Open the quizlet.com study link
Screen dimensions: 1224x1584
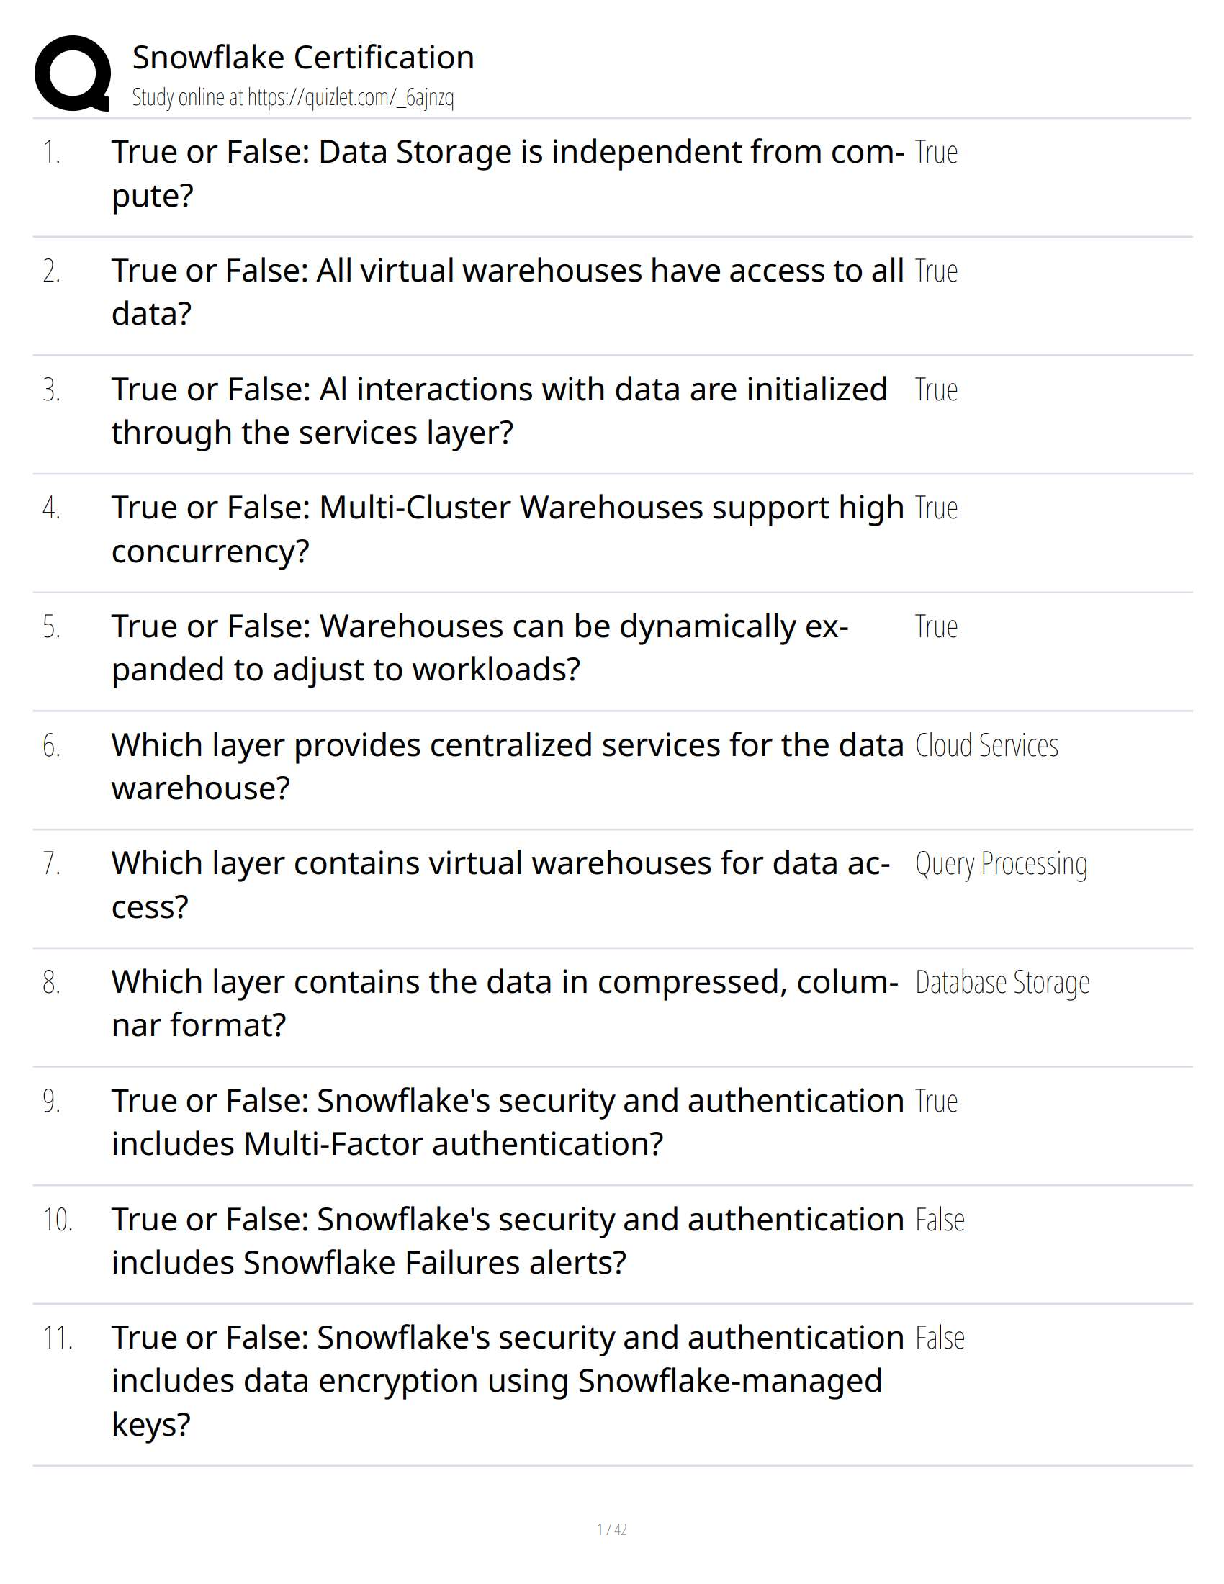point(292,97)
